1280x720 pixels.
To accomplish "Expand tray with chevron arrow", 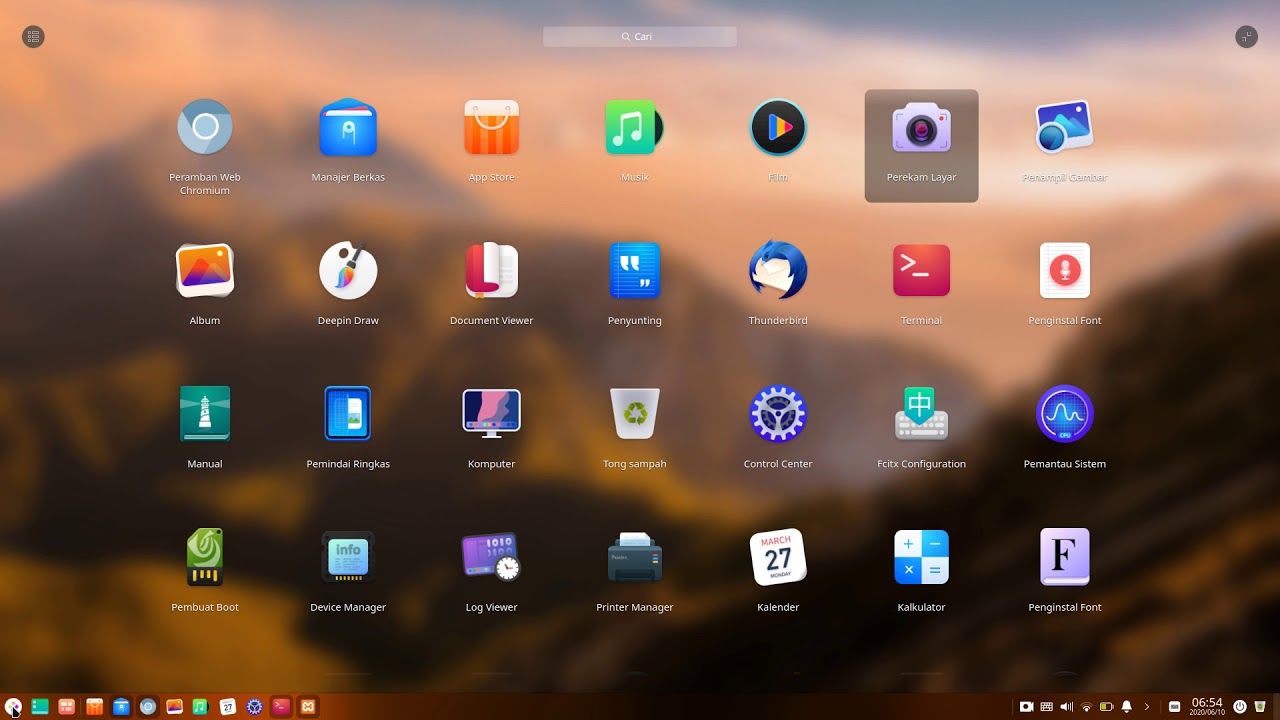I will (1147, 707).
